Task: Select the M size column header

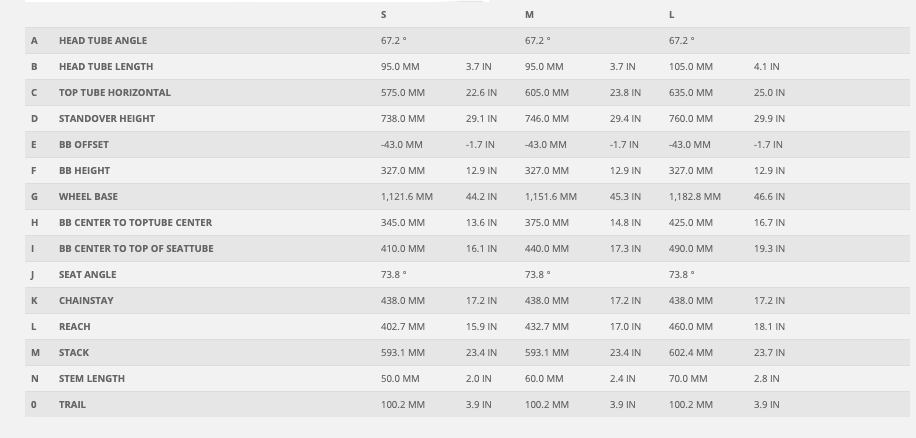Action: [x=529, y=15]
